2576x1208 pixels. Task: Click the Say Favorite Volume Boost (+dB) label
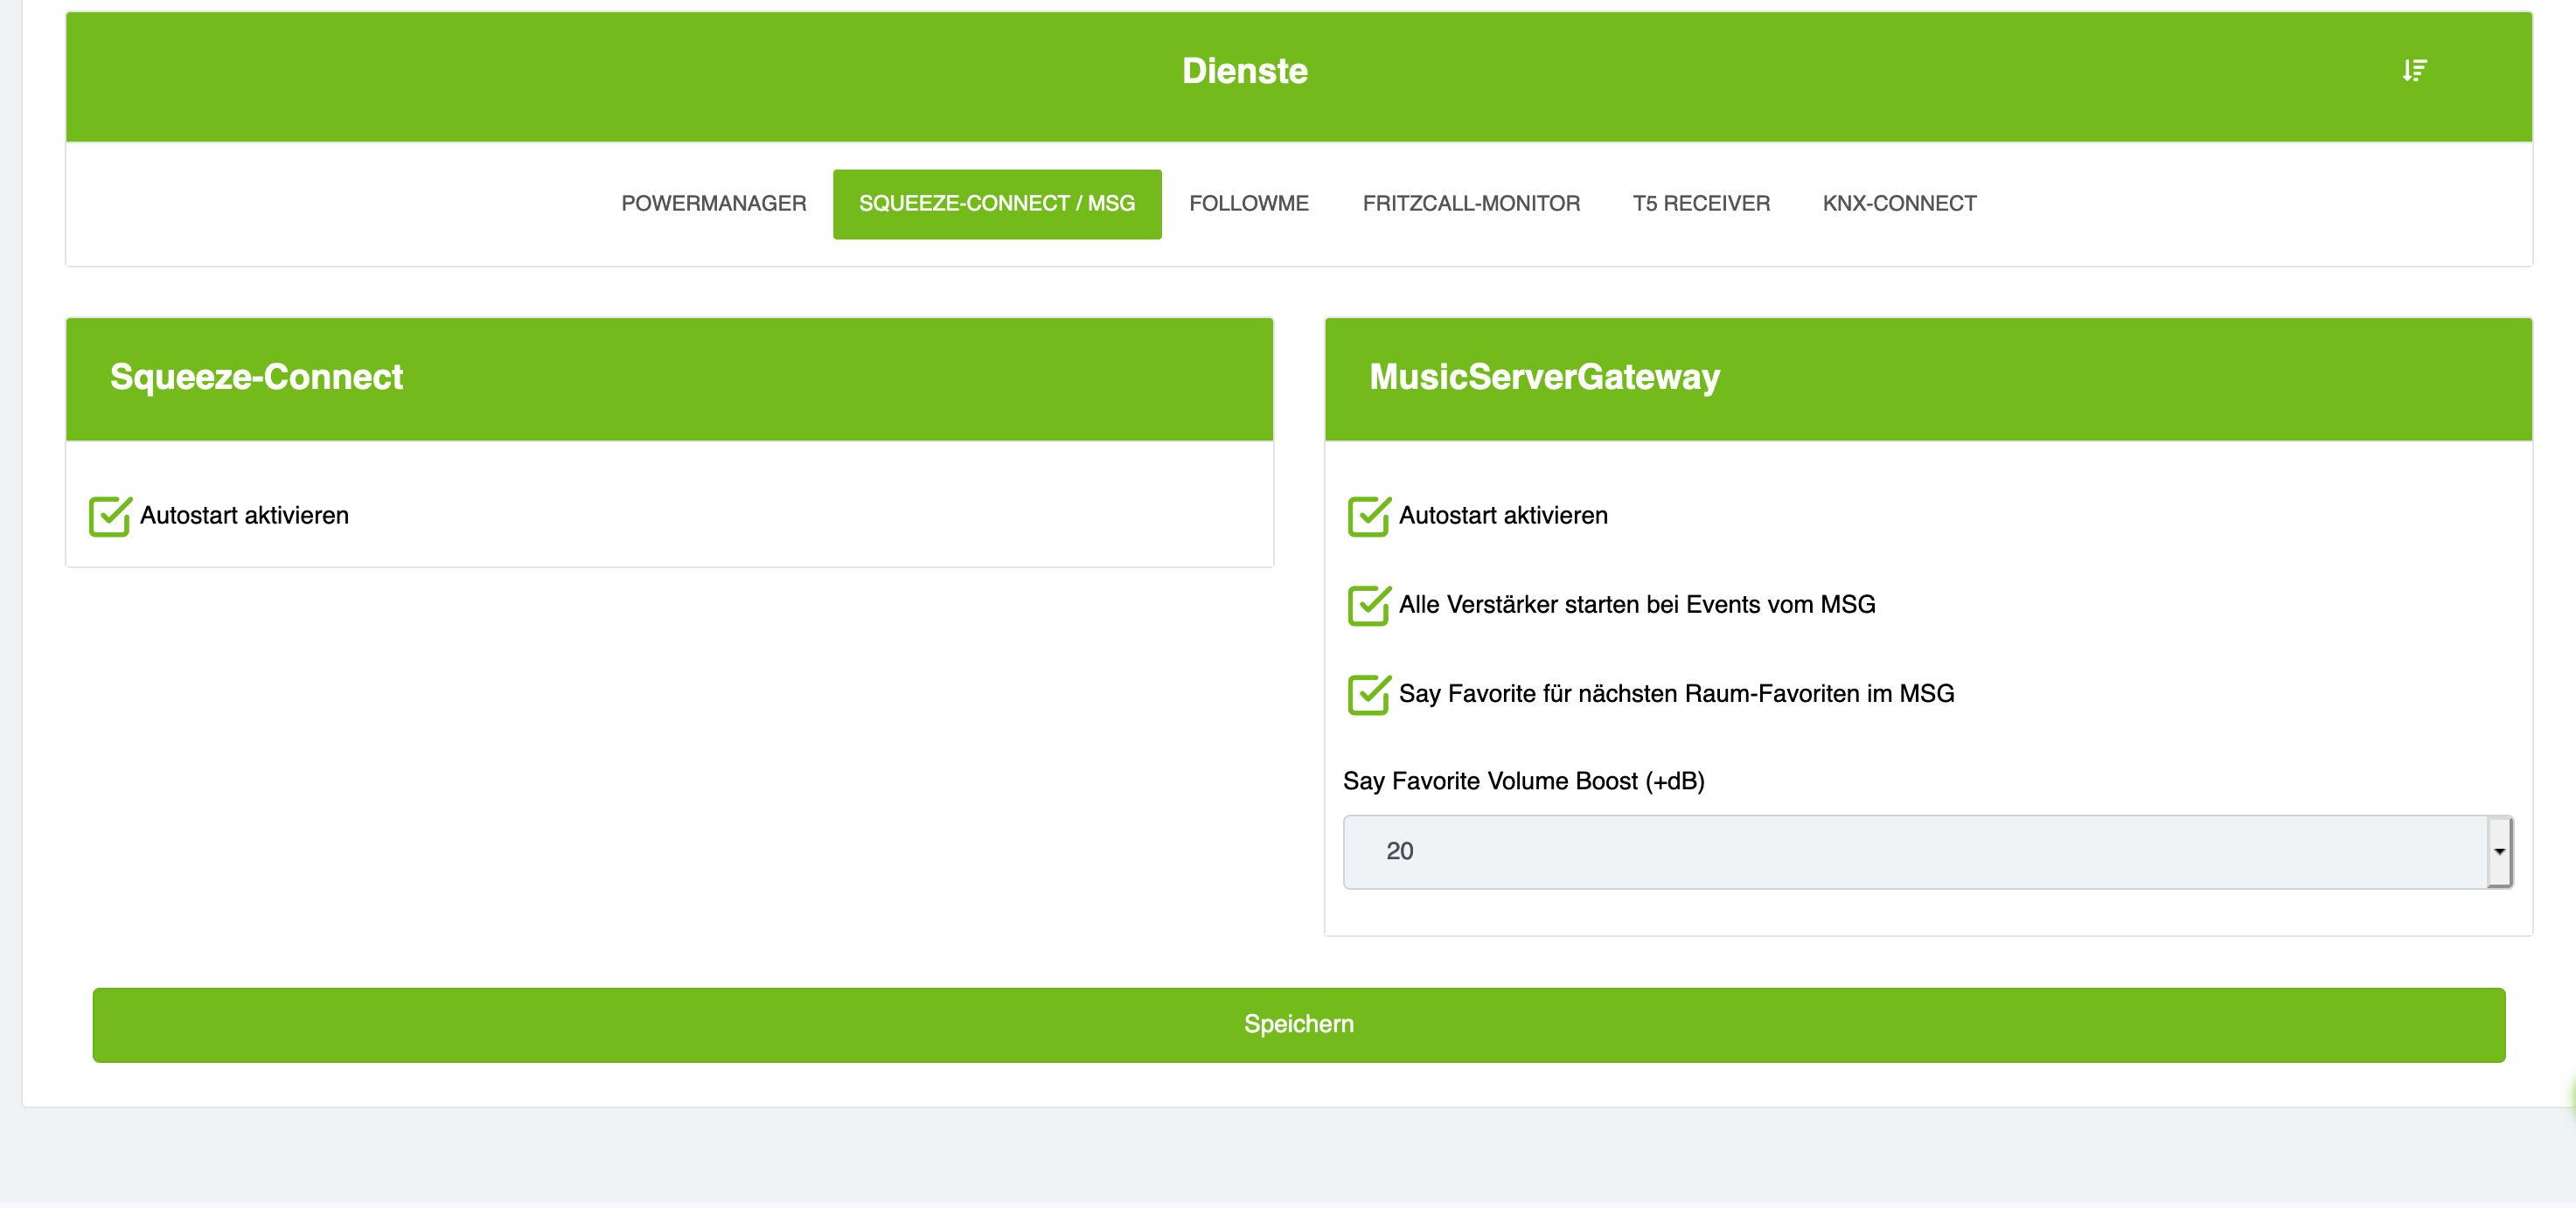(x=1523, y=781)
